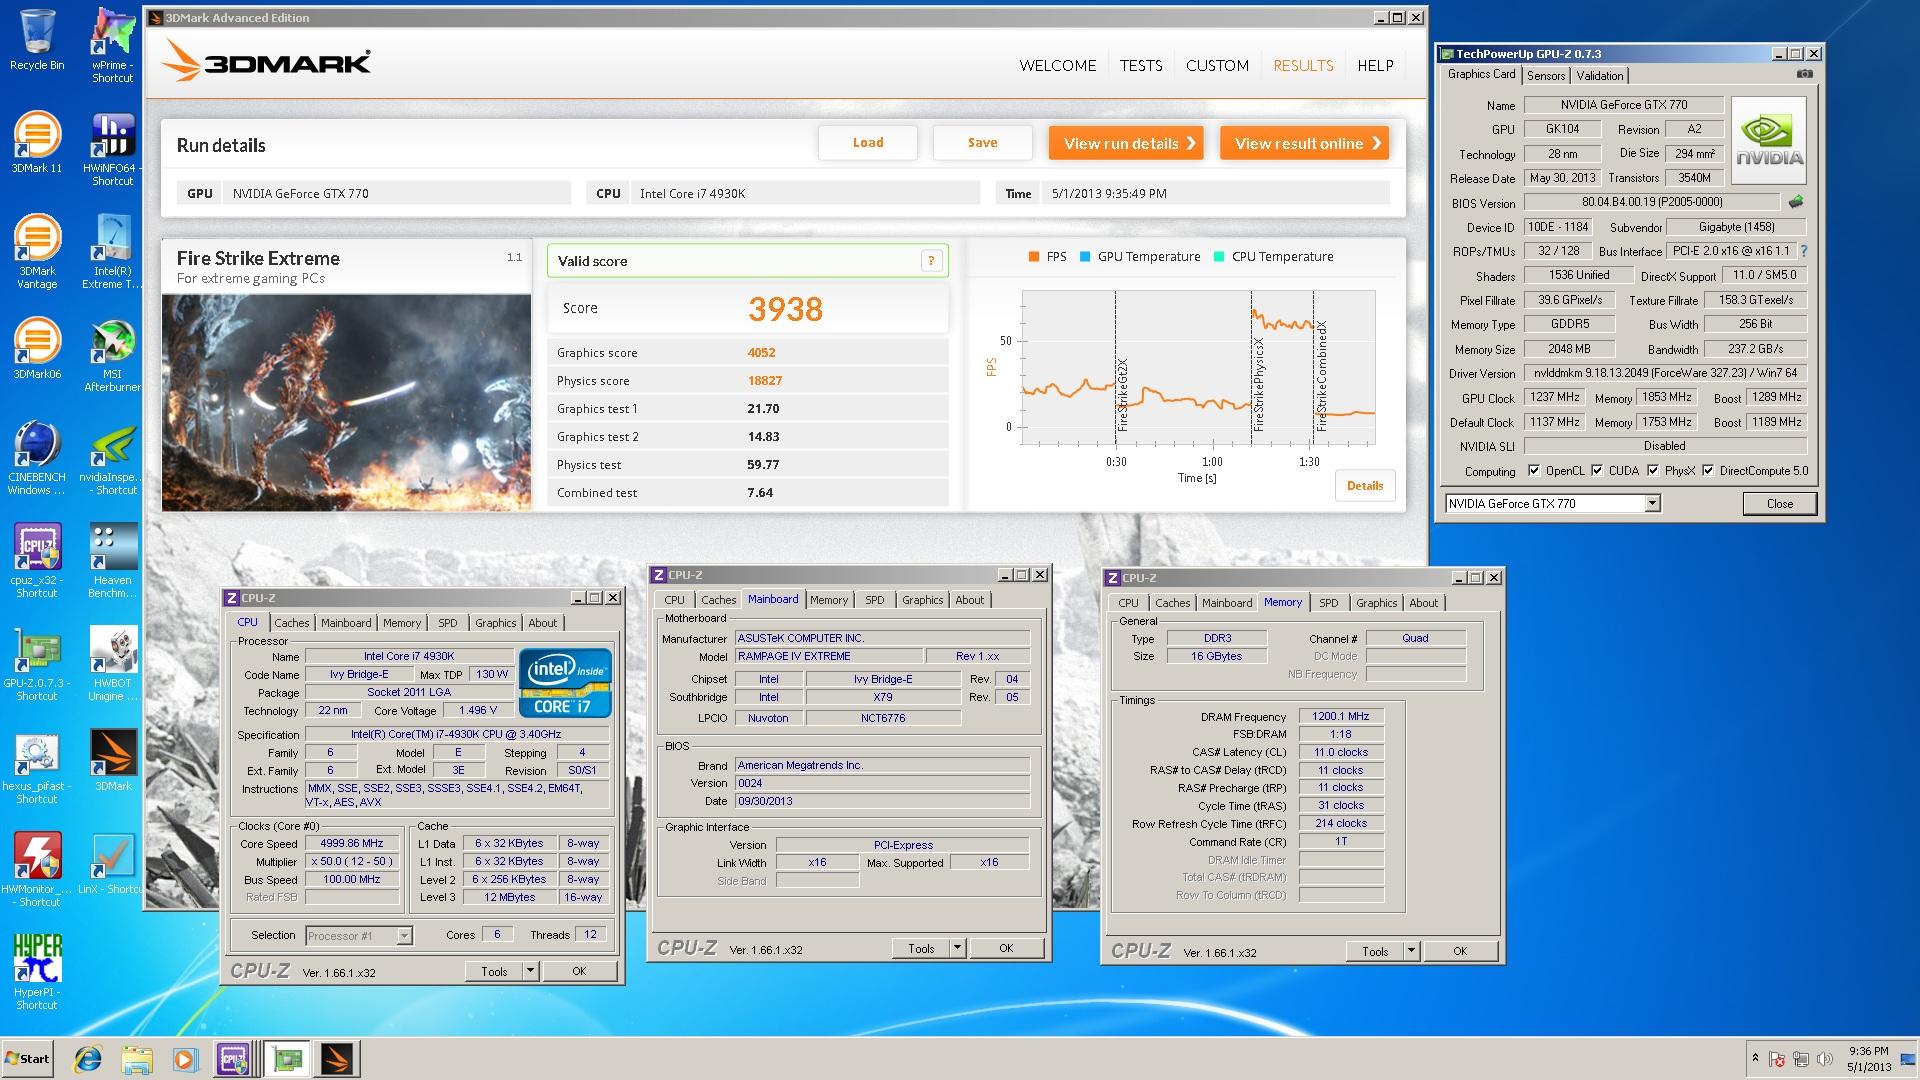
Task: Click the Save button in Run details
Action: (x=982, y=143)
